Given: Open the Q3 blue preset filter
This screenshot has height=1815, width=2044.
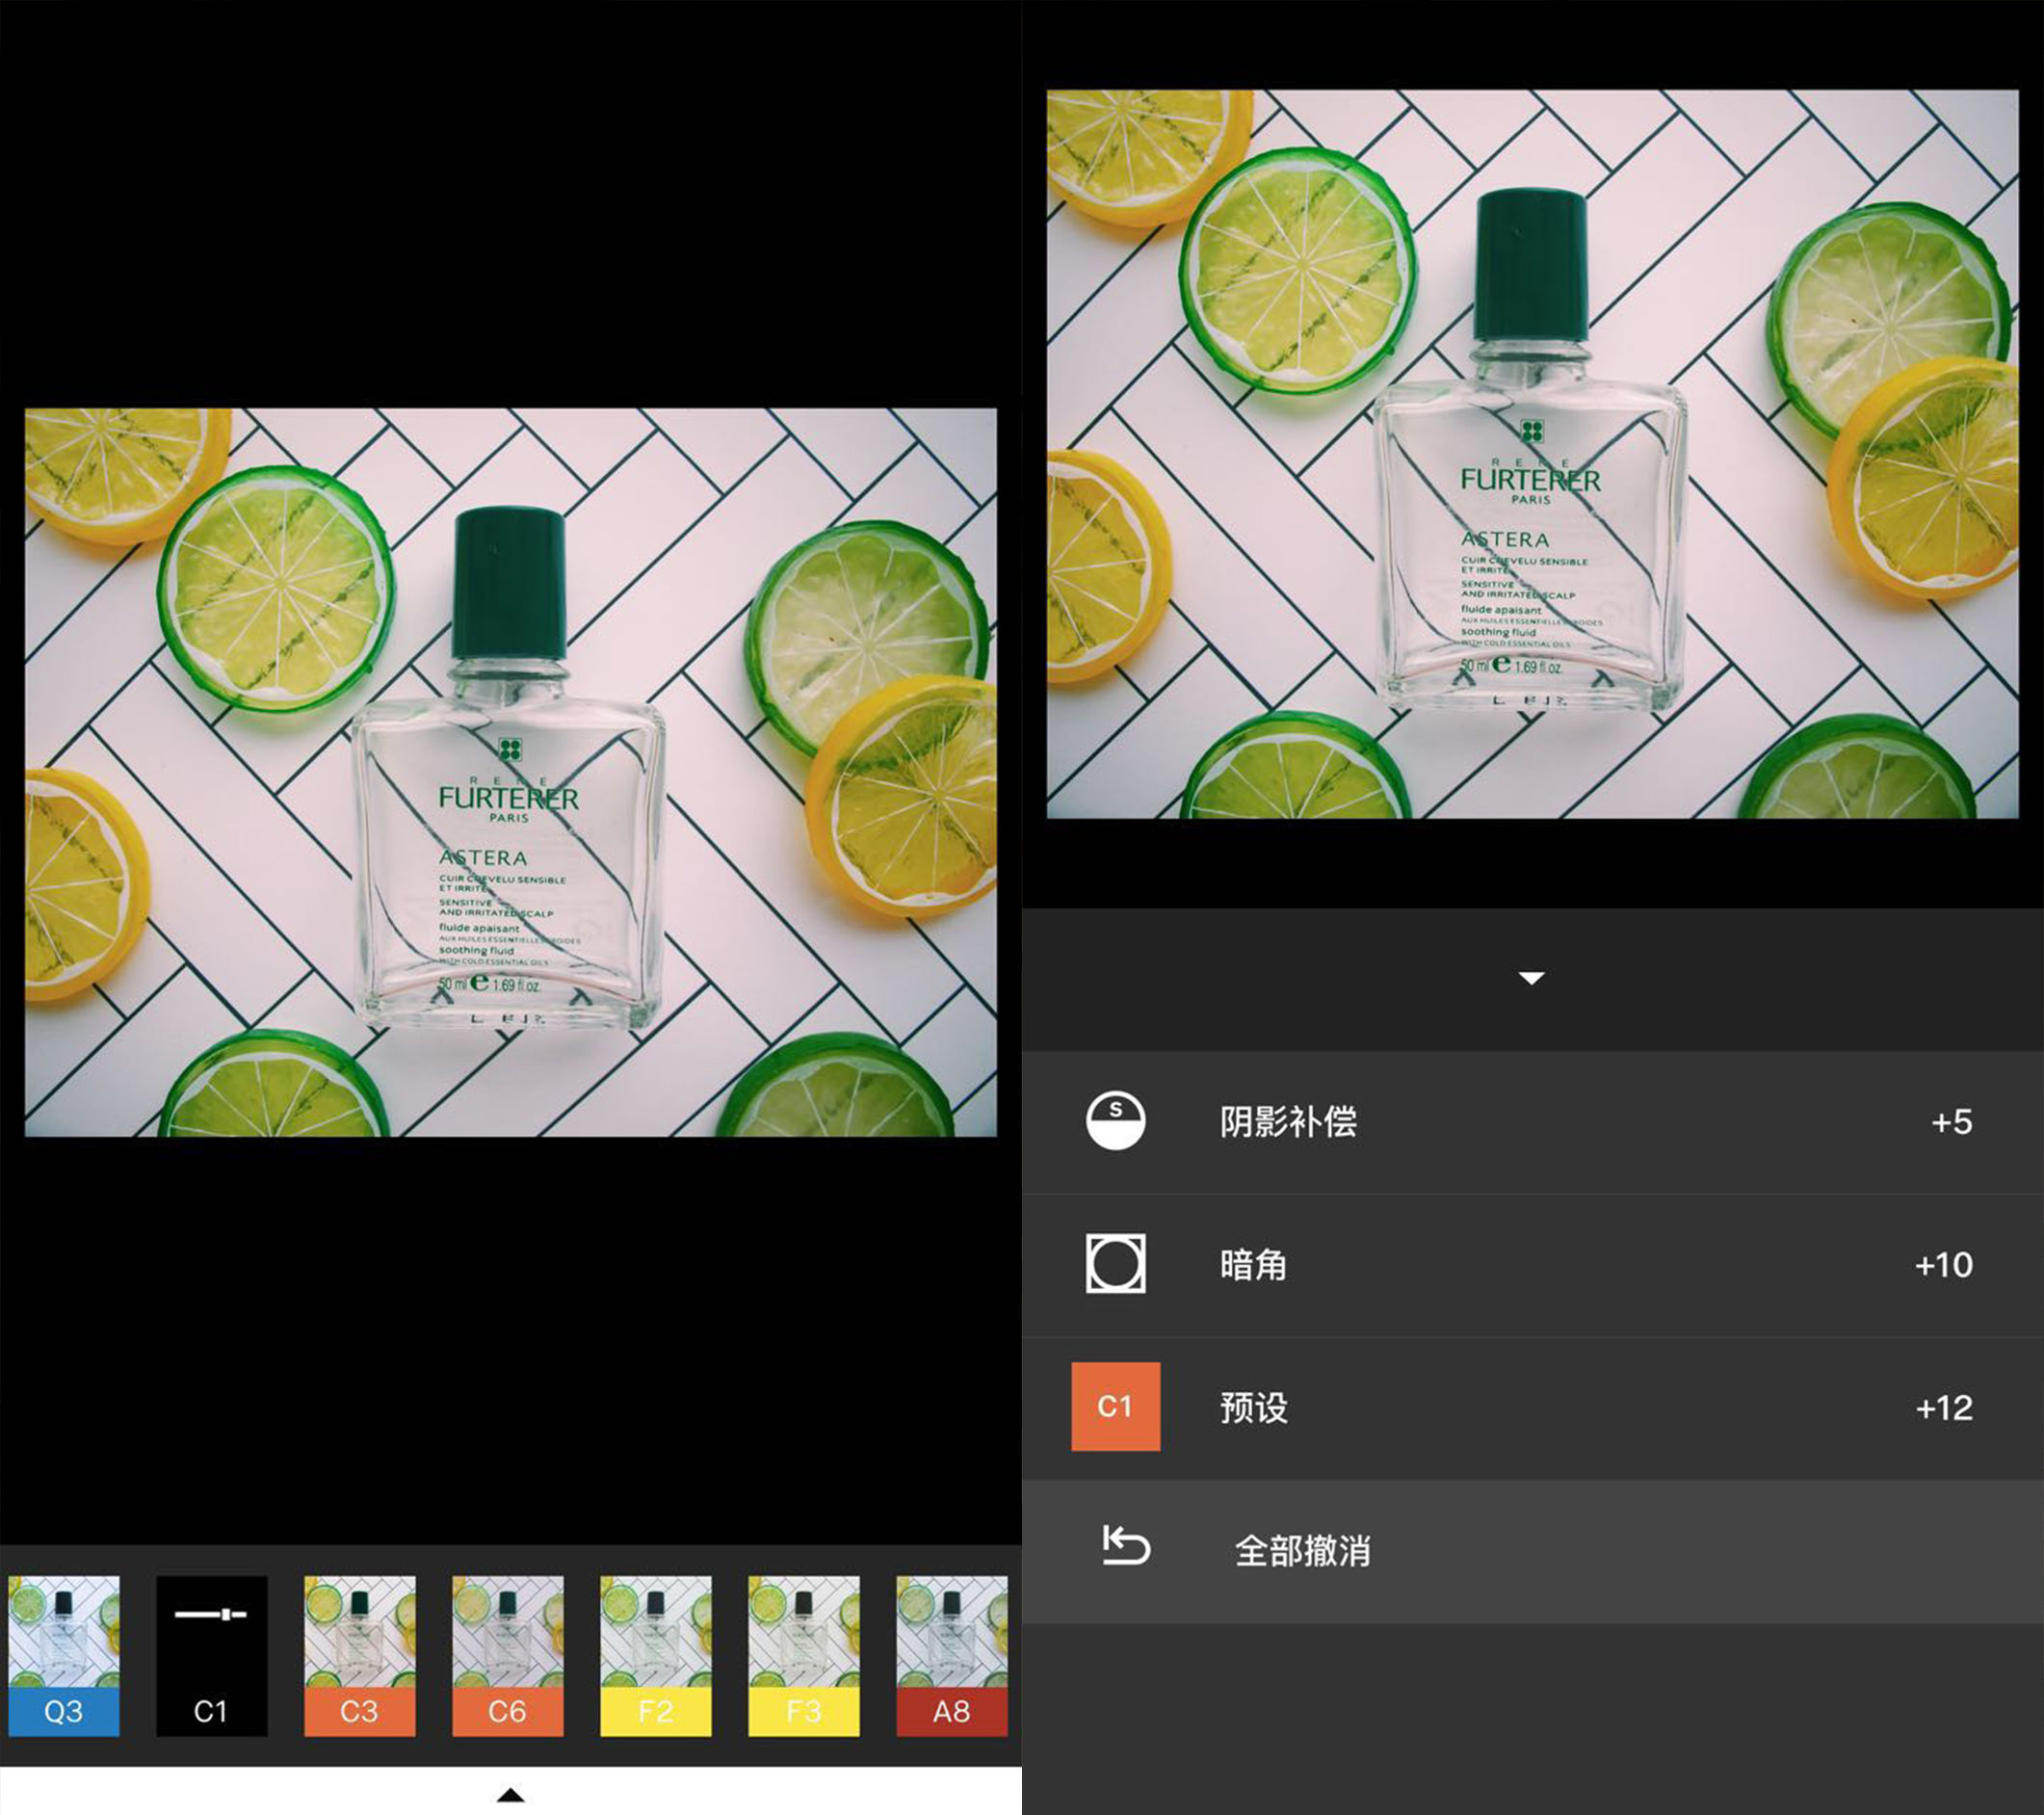Looking at the screenshot, I should [x=62, y=1655].
